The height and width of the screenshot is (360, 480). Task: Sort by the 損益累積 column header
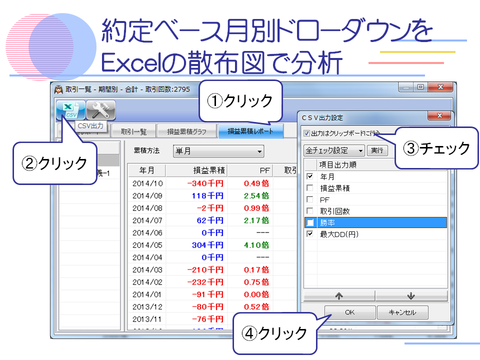click(x=196, y=170)
